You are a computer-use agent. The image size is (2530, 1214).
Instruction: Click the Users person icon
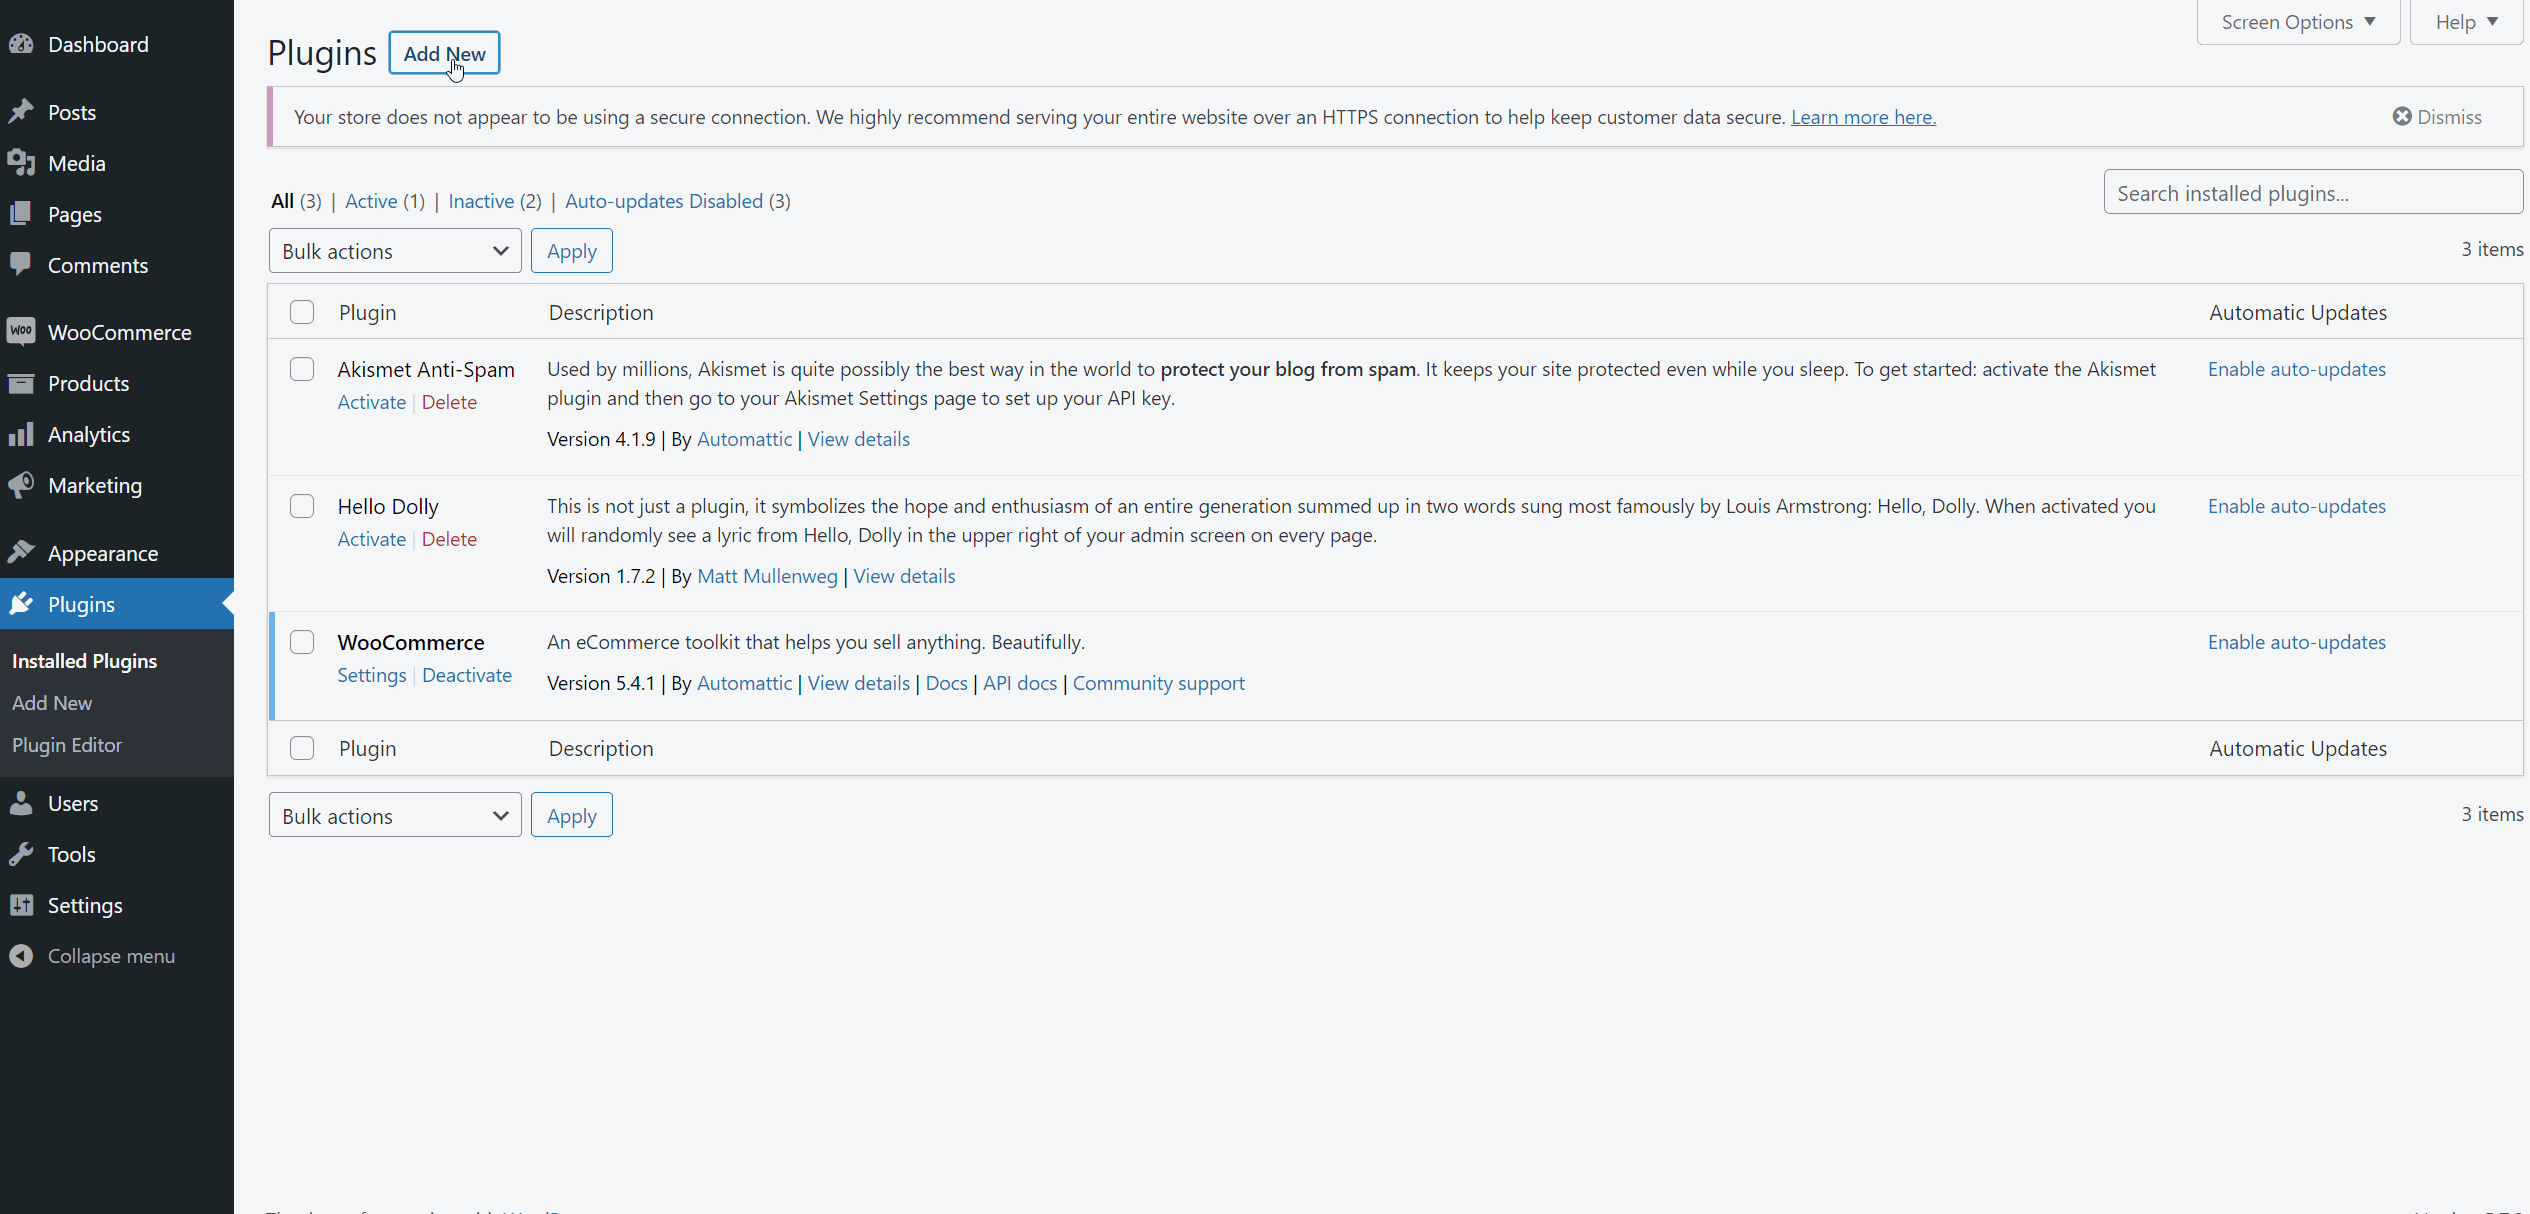(x=21, y=803)
